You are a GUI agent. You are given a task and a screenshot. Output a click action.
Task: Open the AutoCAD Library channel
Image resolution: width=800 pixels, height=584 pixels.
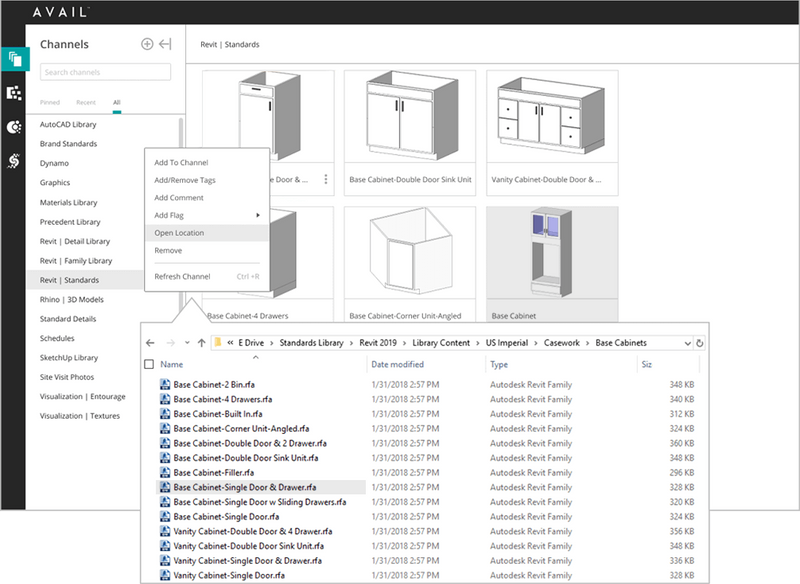tap(68, 124)
